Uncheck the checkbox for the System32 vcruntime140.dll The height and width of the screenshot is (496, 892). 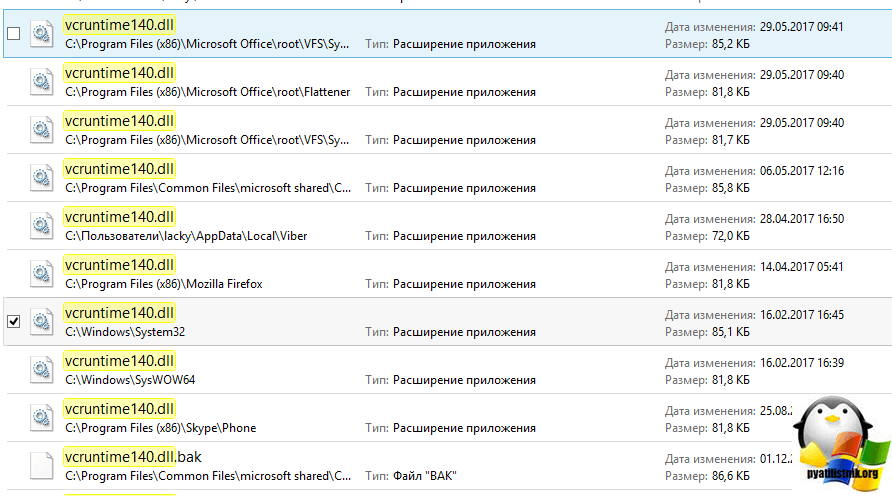point(13,321)
